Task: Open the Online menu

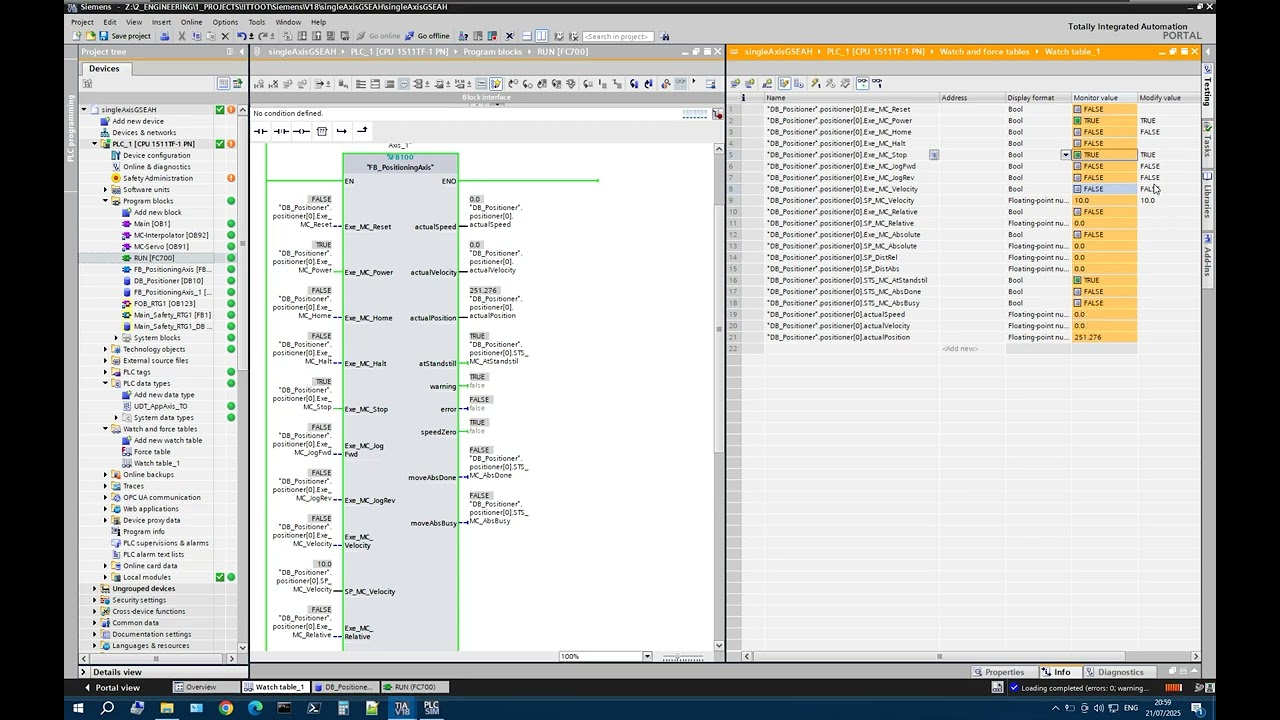Action: tap(191, 22)
